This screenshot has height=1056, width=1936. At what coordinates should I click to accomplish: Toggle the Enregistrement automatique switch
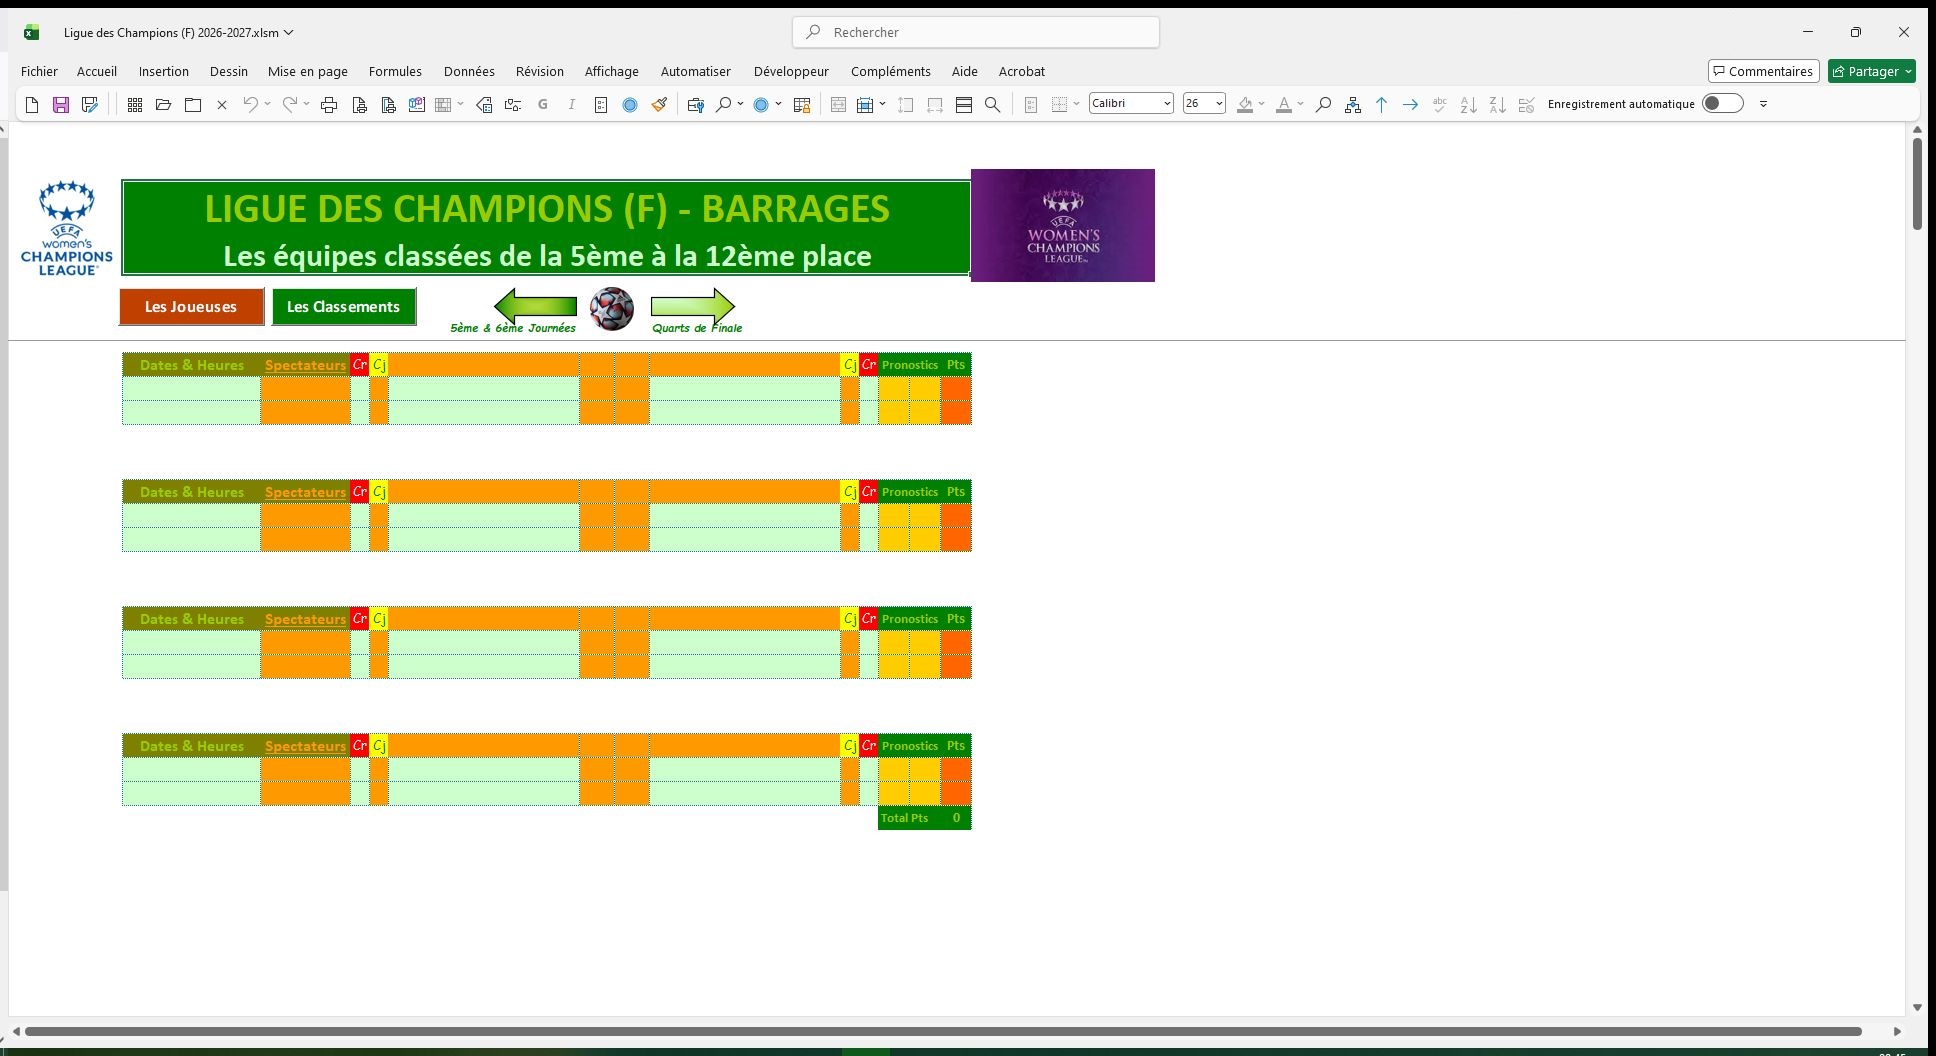click(1722, 103)
